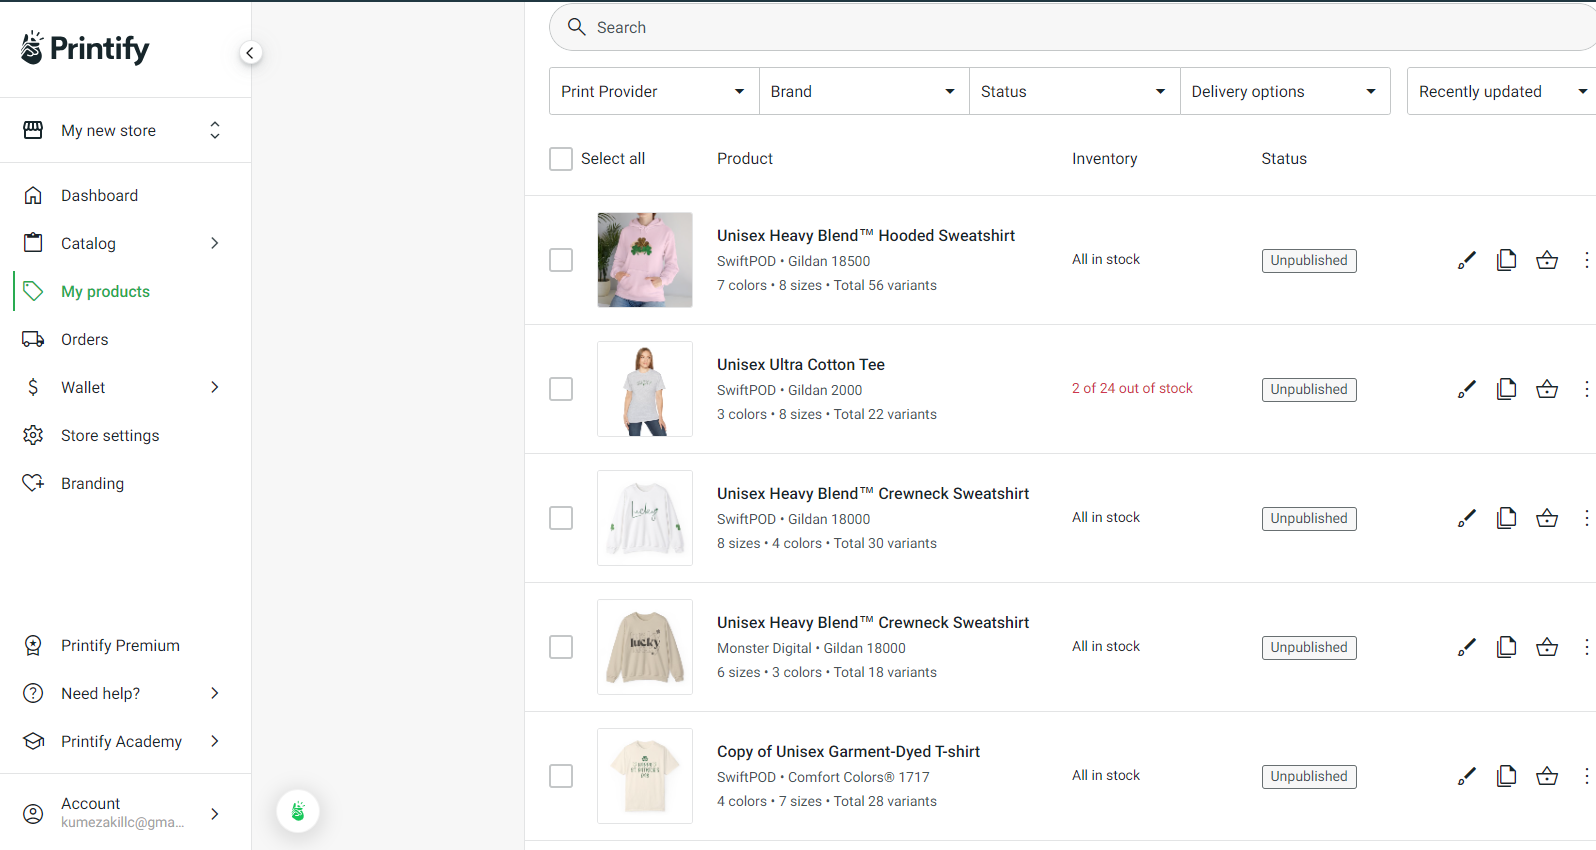Click the pink Hooded Sweatshirt thumbnail
The width and height of the screenshot is (1596, 850).
(x=645, y=260)
